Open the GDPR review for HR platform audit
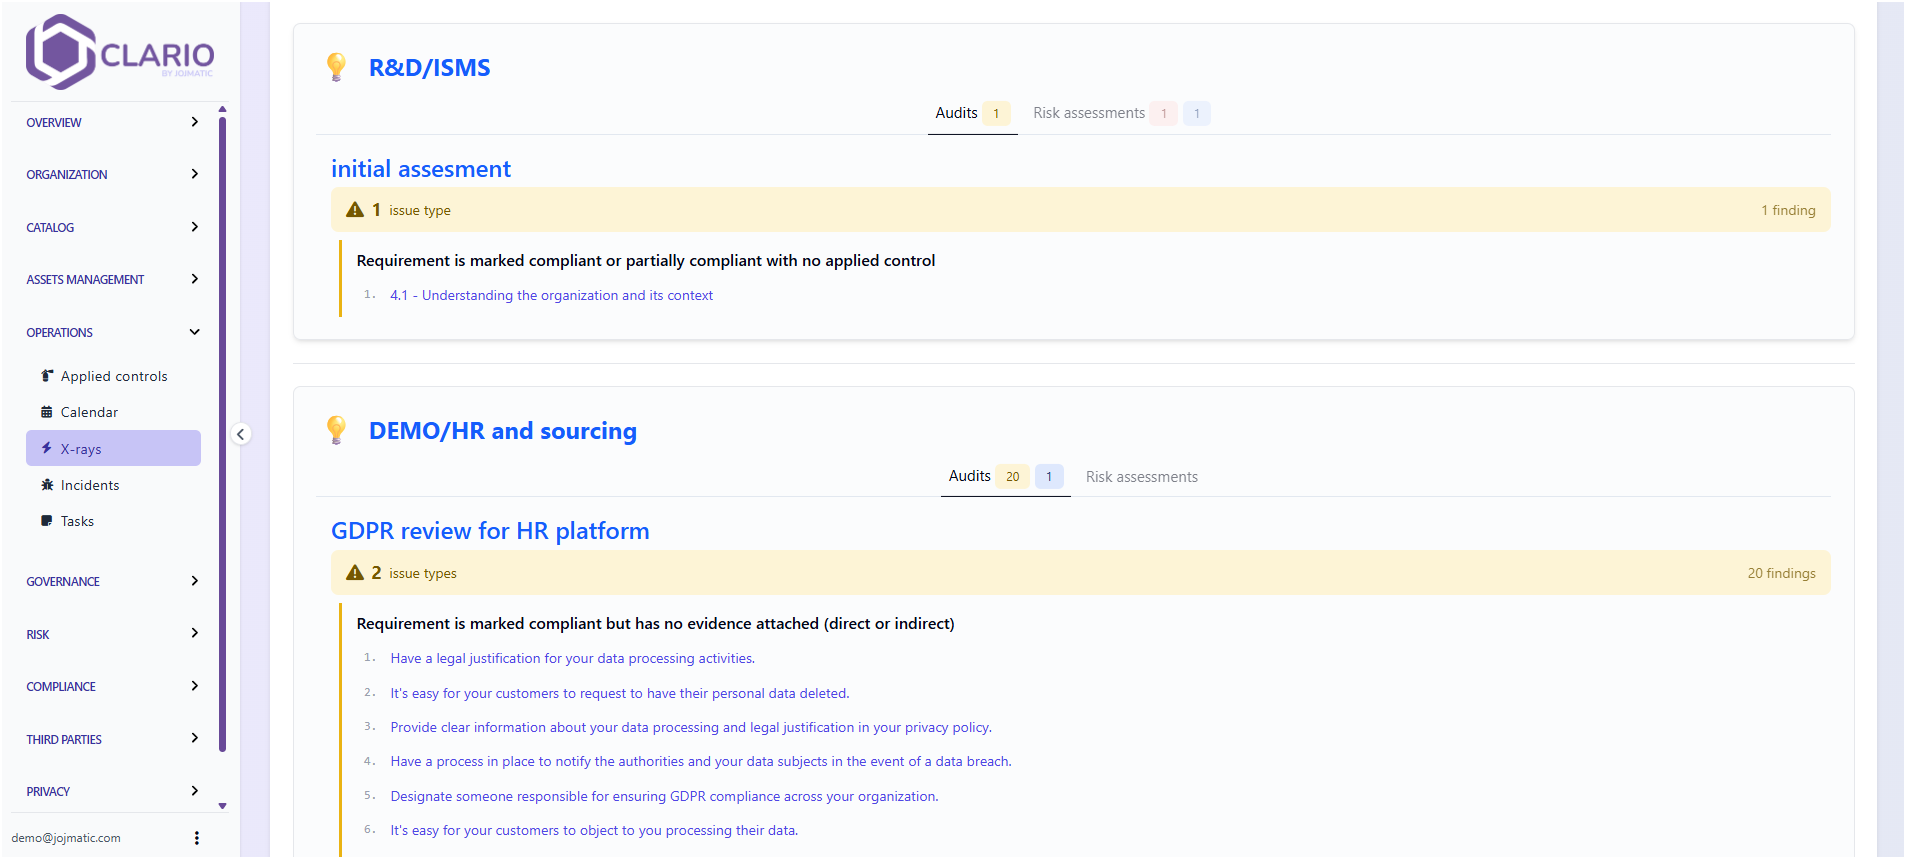The height and width of the screenshot is (859, 1906). pyautogui.click(x=490, y=531)
